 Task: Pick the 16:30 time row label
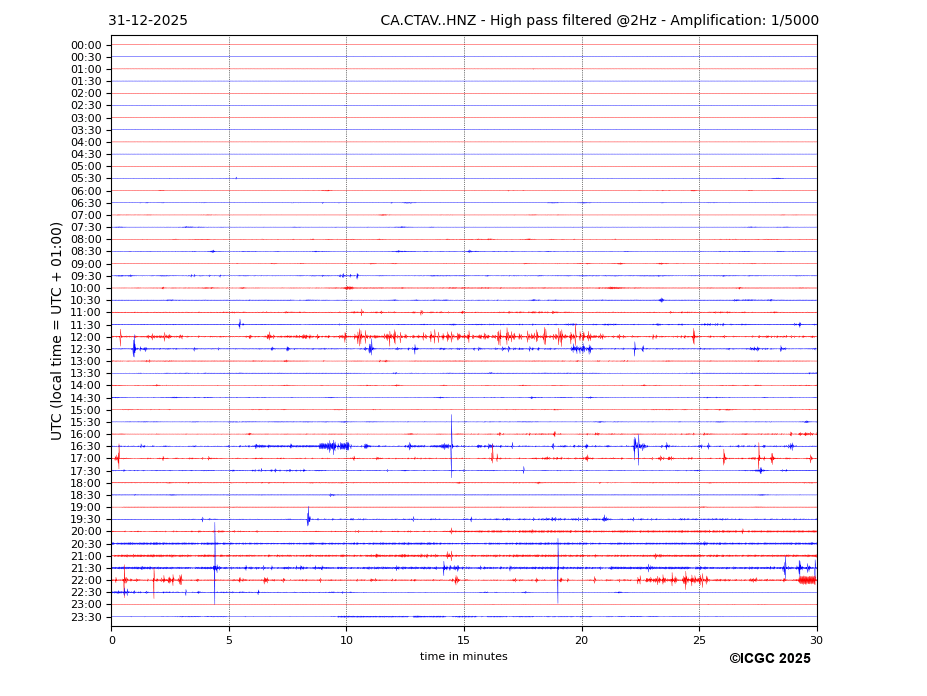coord(86,447)
